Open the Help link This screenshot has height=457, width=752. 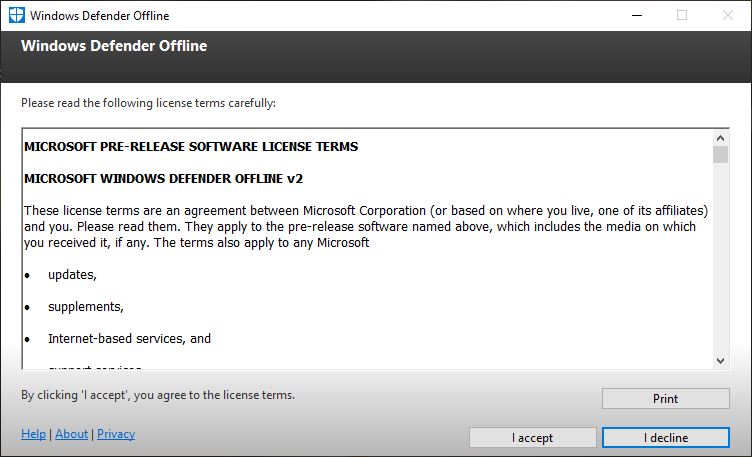[x=33, y=434]
